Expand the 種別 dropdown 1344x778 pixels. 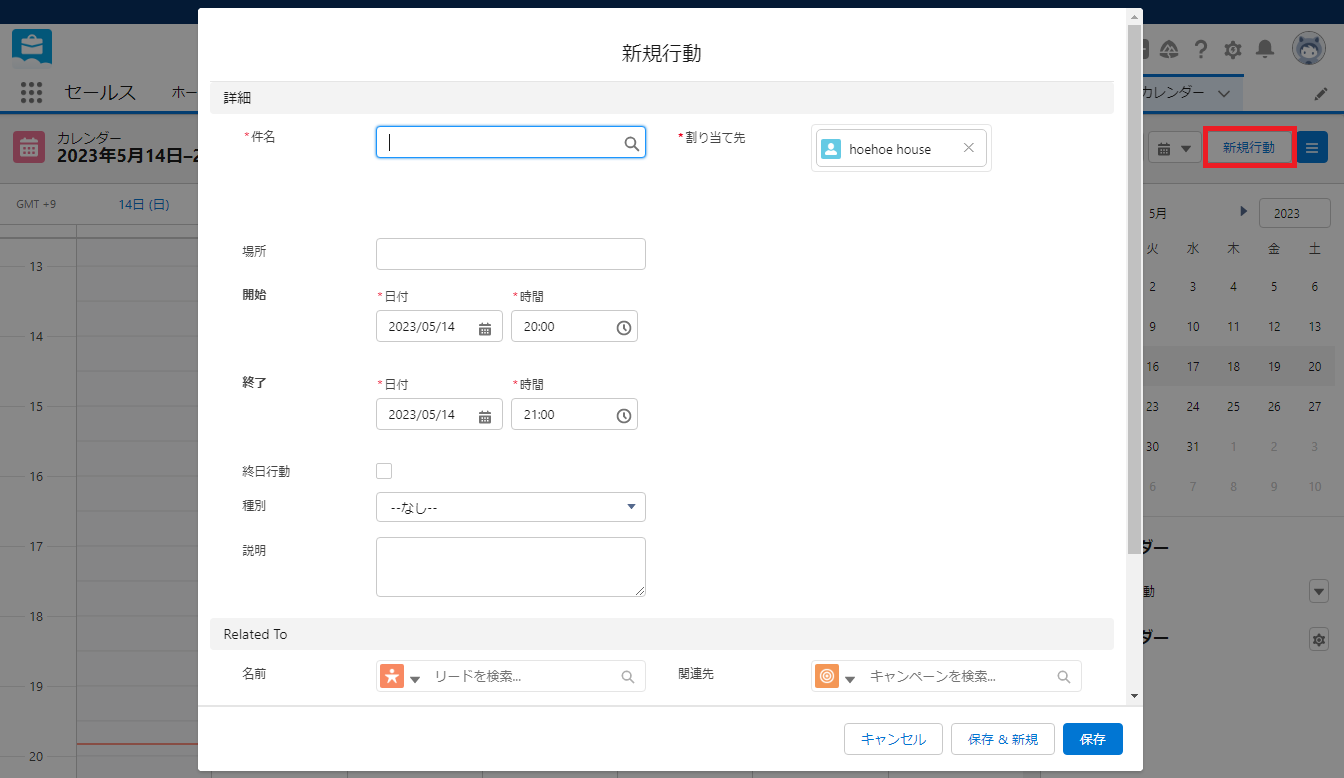[x=510, y=507]
